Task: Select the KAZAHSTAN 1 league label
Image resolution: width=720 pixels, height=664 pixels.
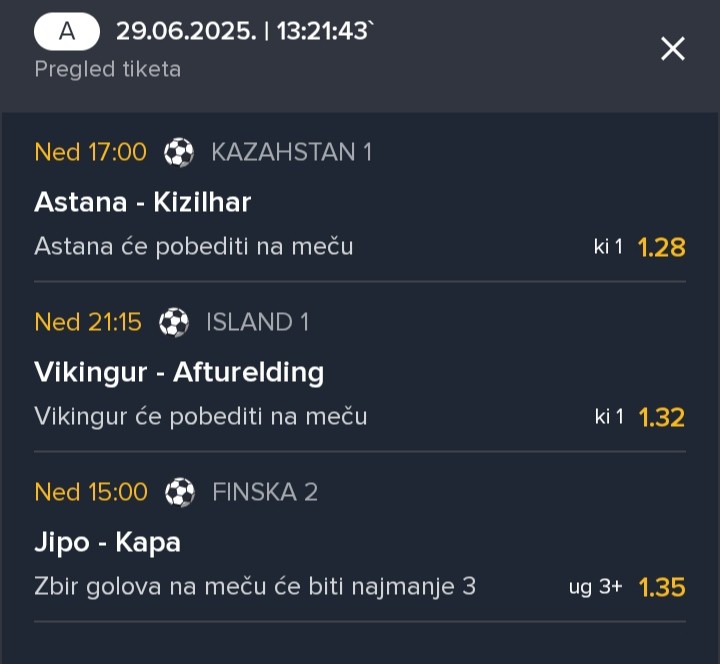Action: (x=292, y=152)
